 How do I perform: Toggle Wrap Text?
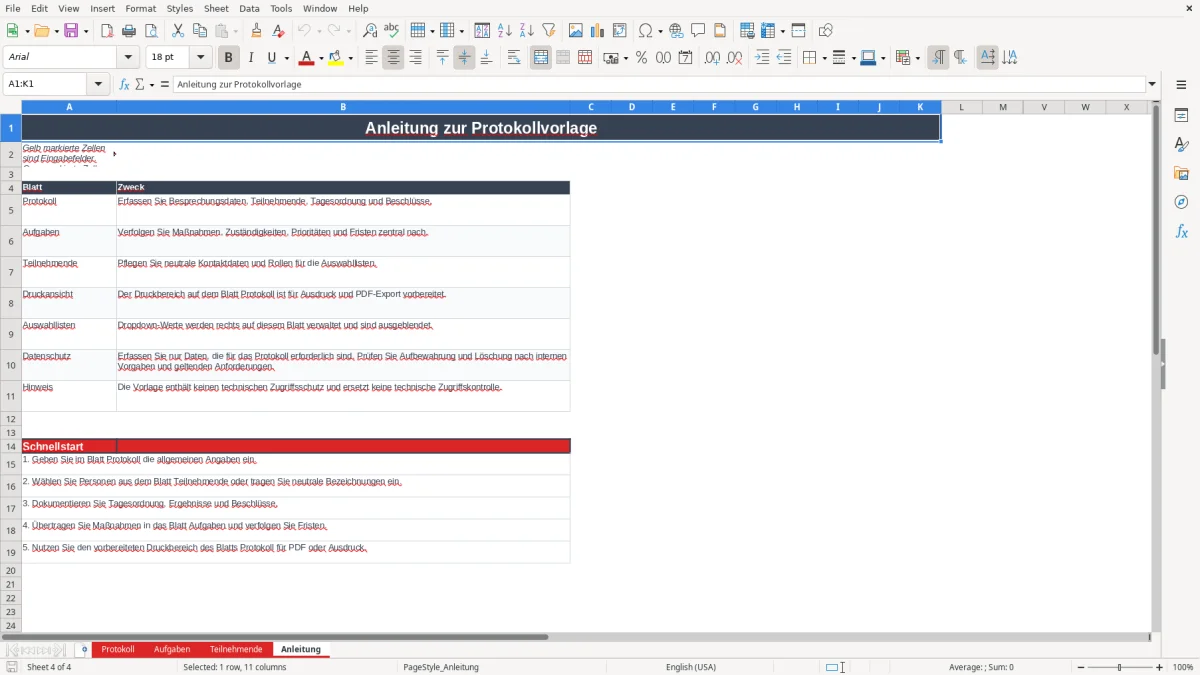tap(514, 58)
